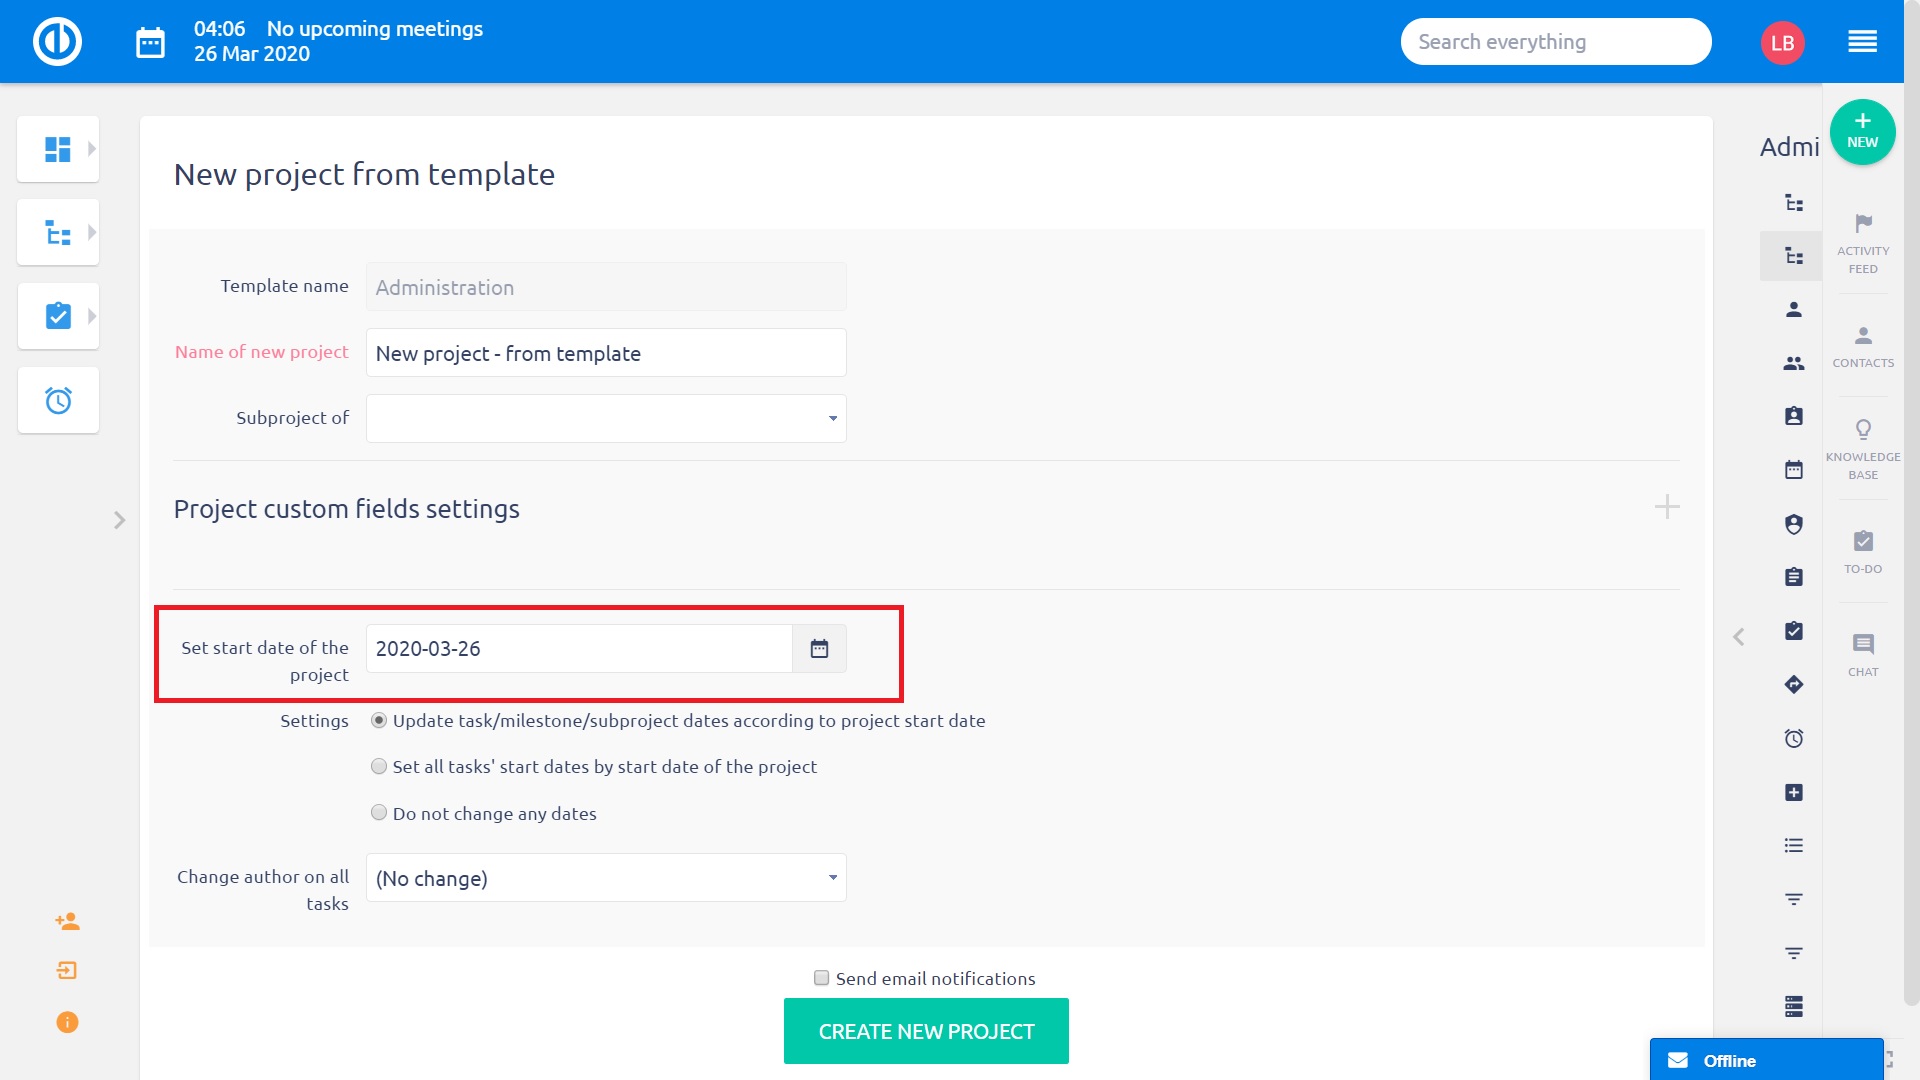This screenshot has height=1080, width=1920.
Task: Click the single user icon in admin menu
Action: click(x=1794, y=310)
